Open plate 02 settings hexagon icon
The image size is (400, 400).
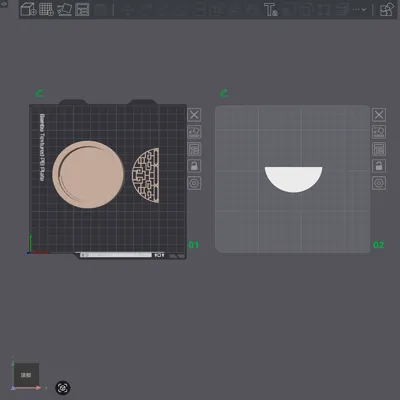tap(379, 183)
